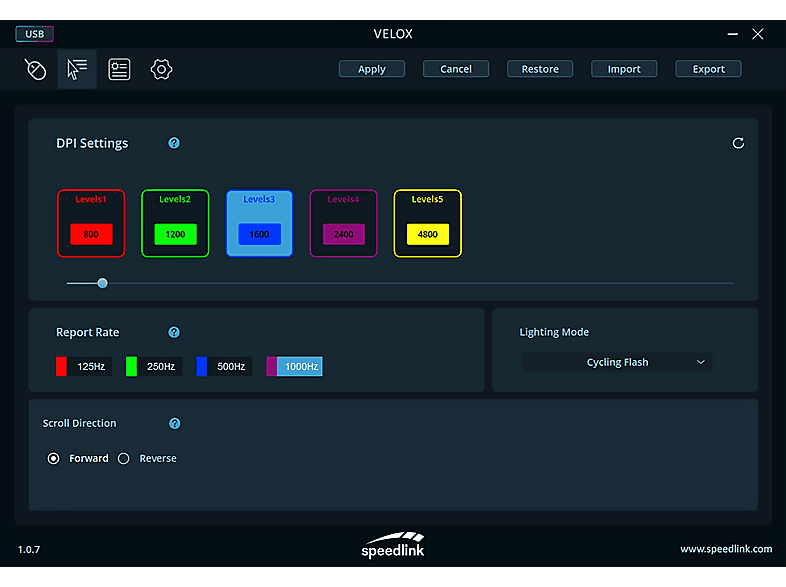Click the USB connection indicator
The image size is (786, 587).
35,34
